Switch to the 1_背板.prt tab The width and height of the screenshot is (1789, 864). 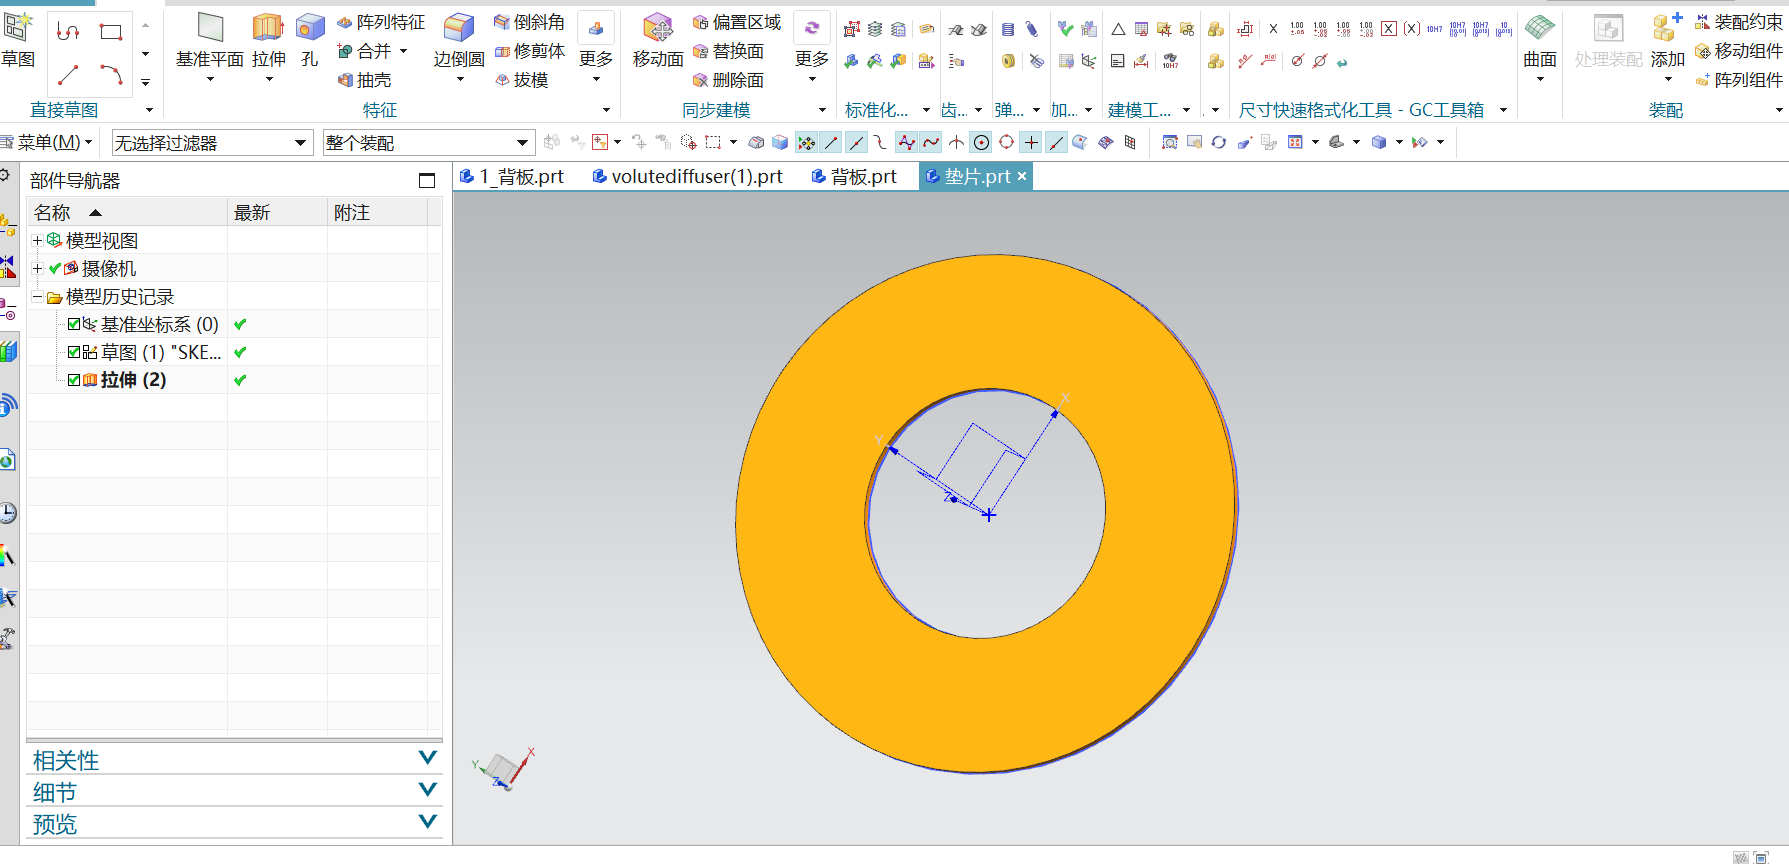click(512, 176)
